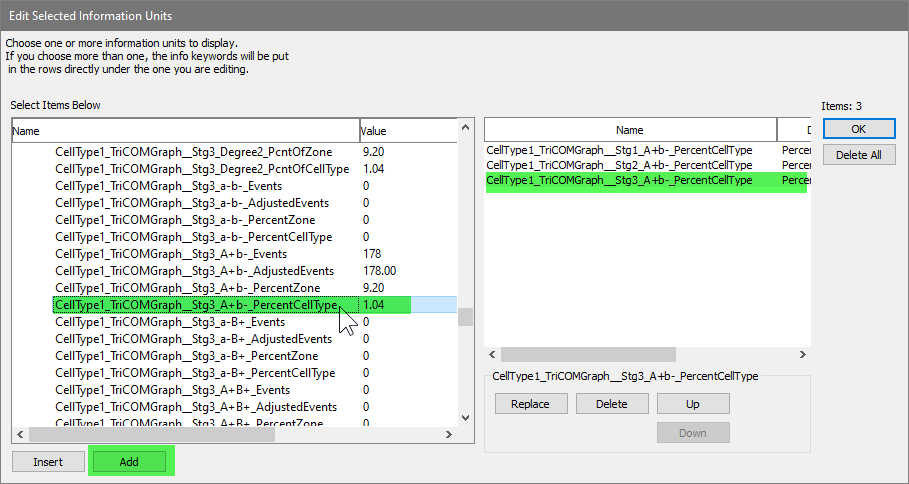
Task: Select Stg1_A+b-_PercentCellType in right list
Action: pyautogui.click(x=619, y=150)
